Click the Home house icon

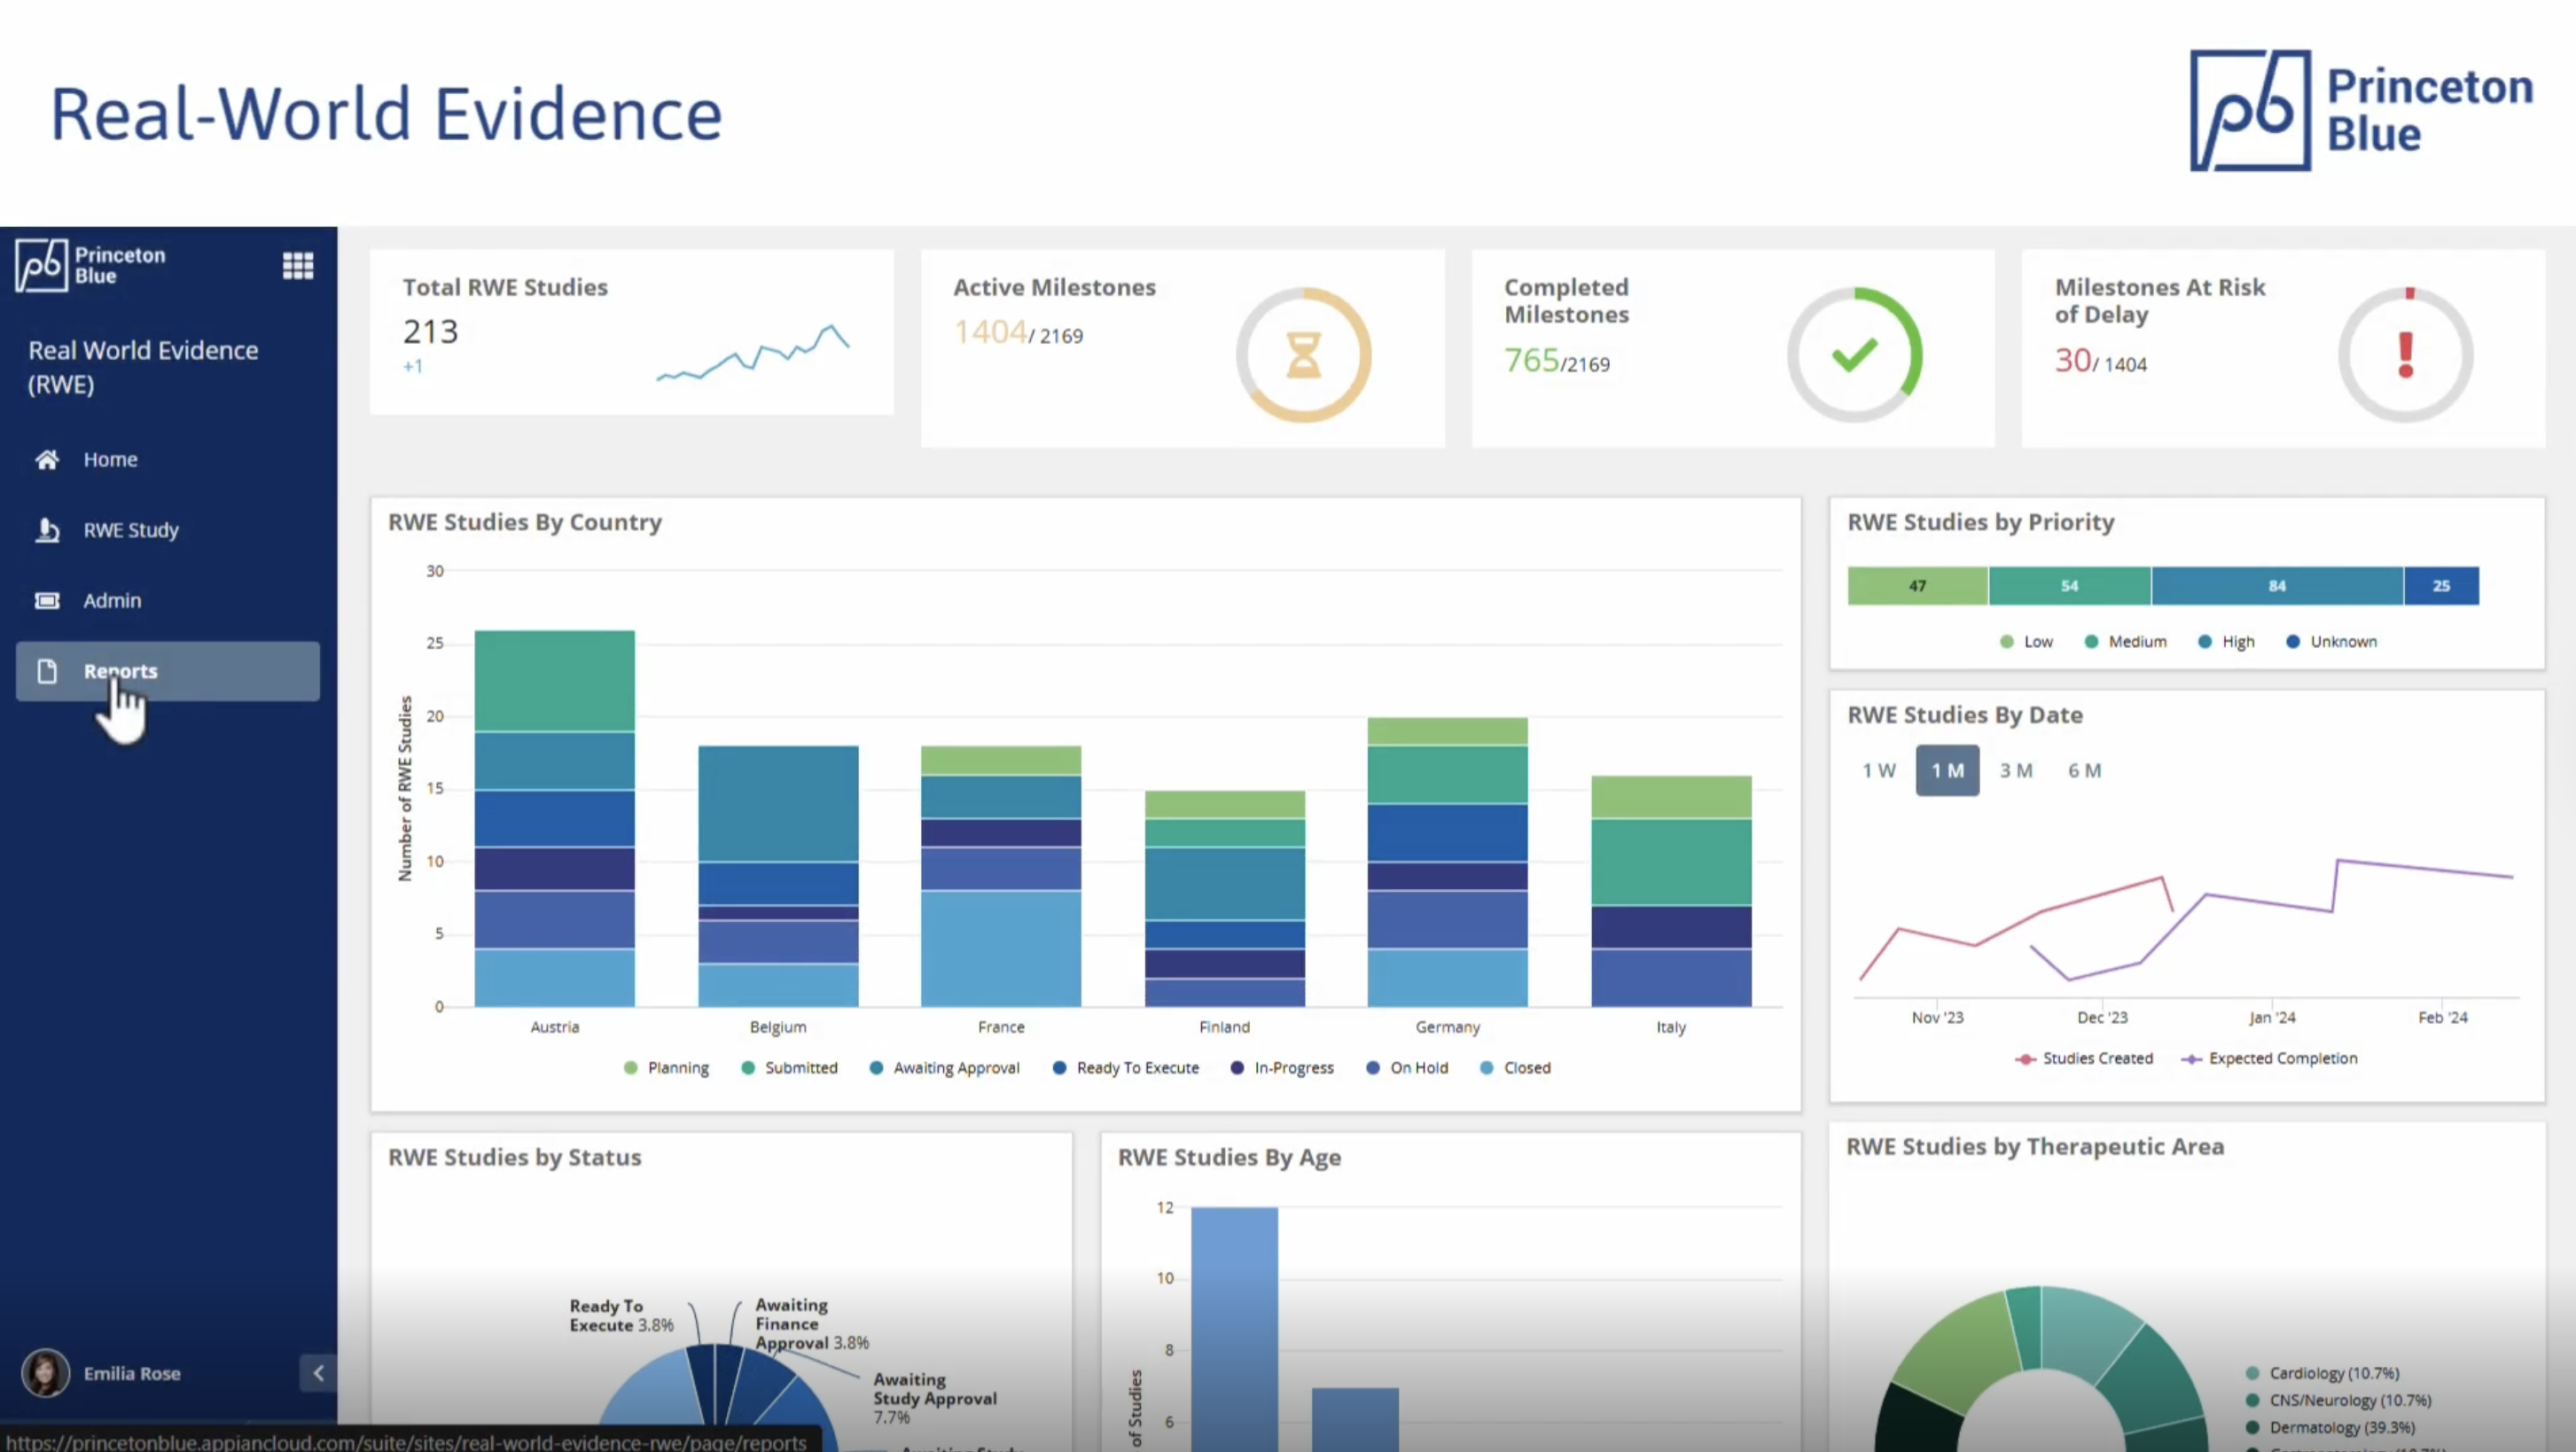coord(47,459)
